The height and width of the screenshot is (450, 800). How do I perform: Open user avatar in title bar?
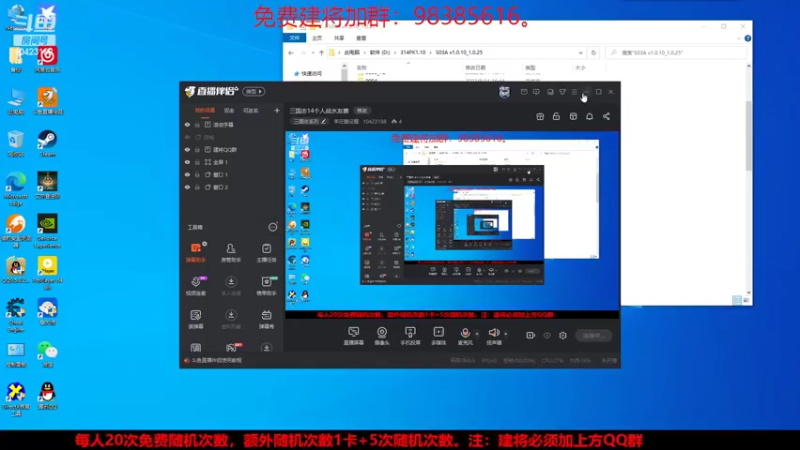504,92
